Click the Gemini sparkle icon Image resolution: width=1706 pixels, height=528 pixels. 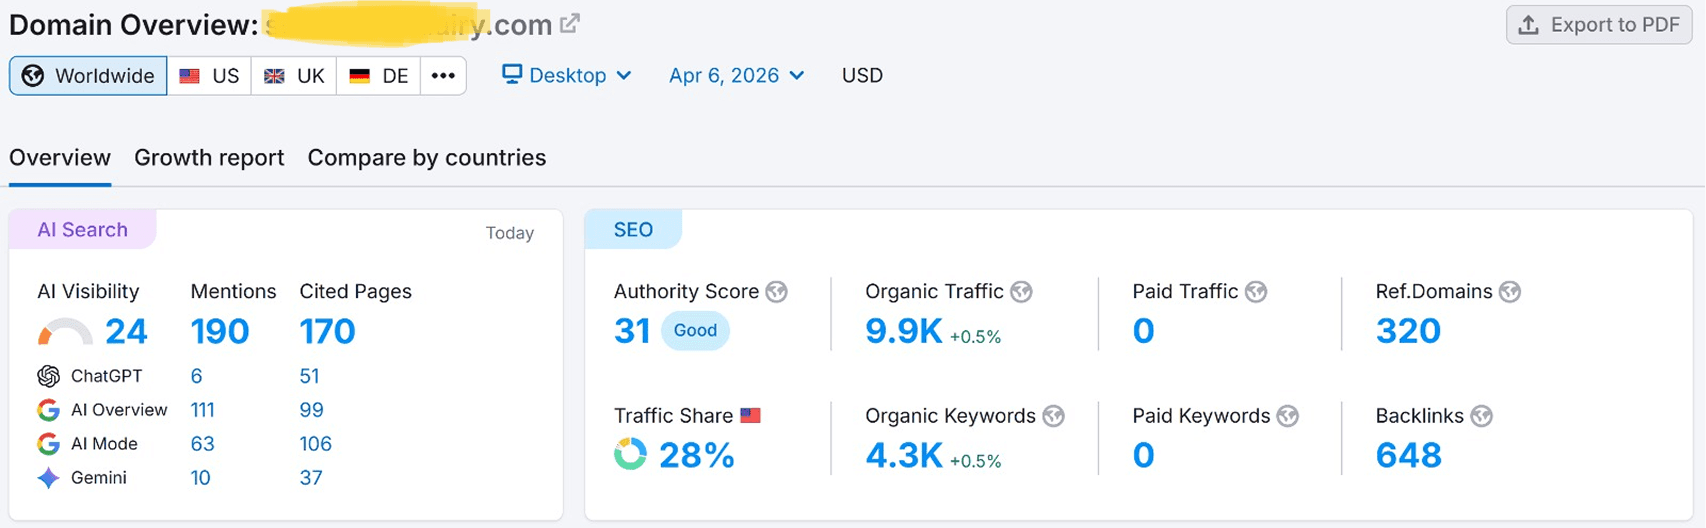click(48, 478)
